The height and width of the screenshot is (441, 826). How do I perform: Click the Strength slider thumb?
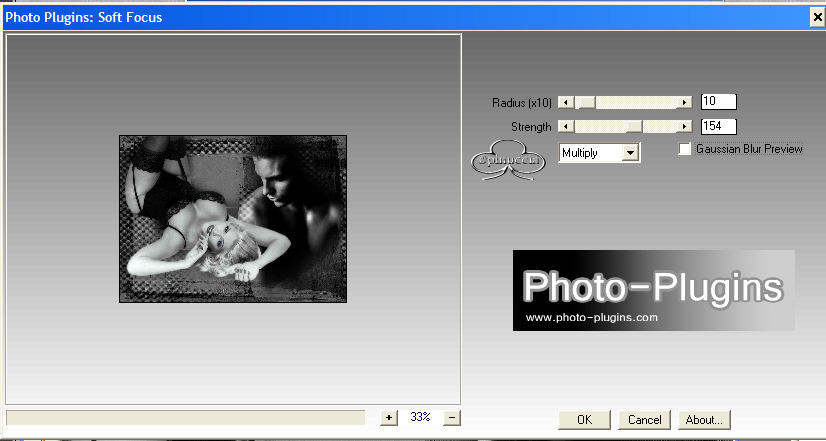(x=634, y=126)
